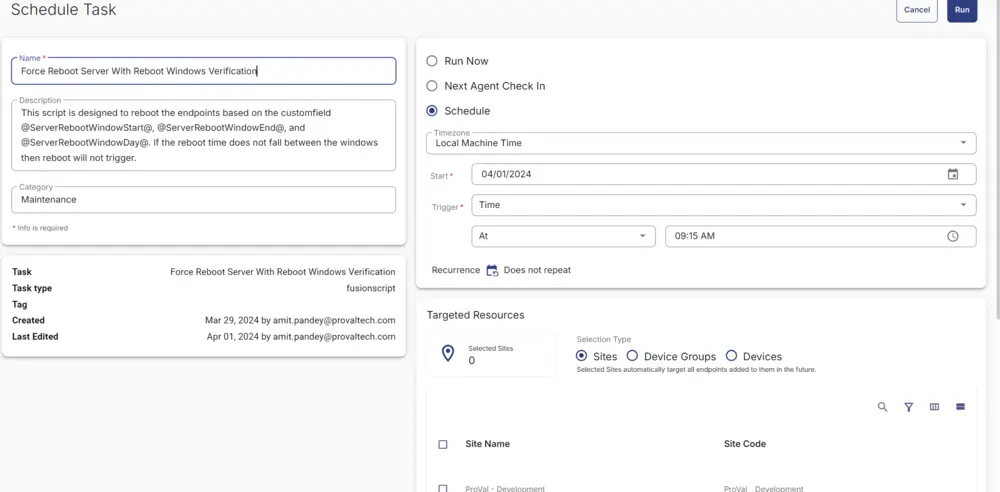Open the filter funnel icon
1000x492 pixels.
click(909, 406)
